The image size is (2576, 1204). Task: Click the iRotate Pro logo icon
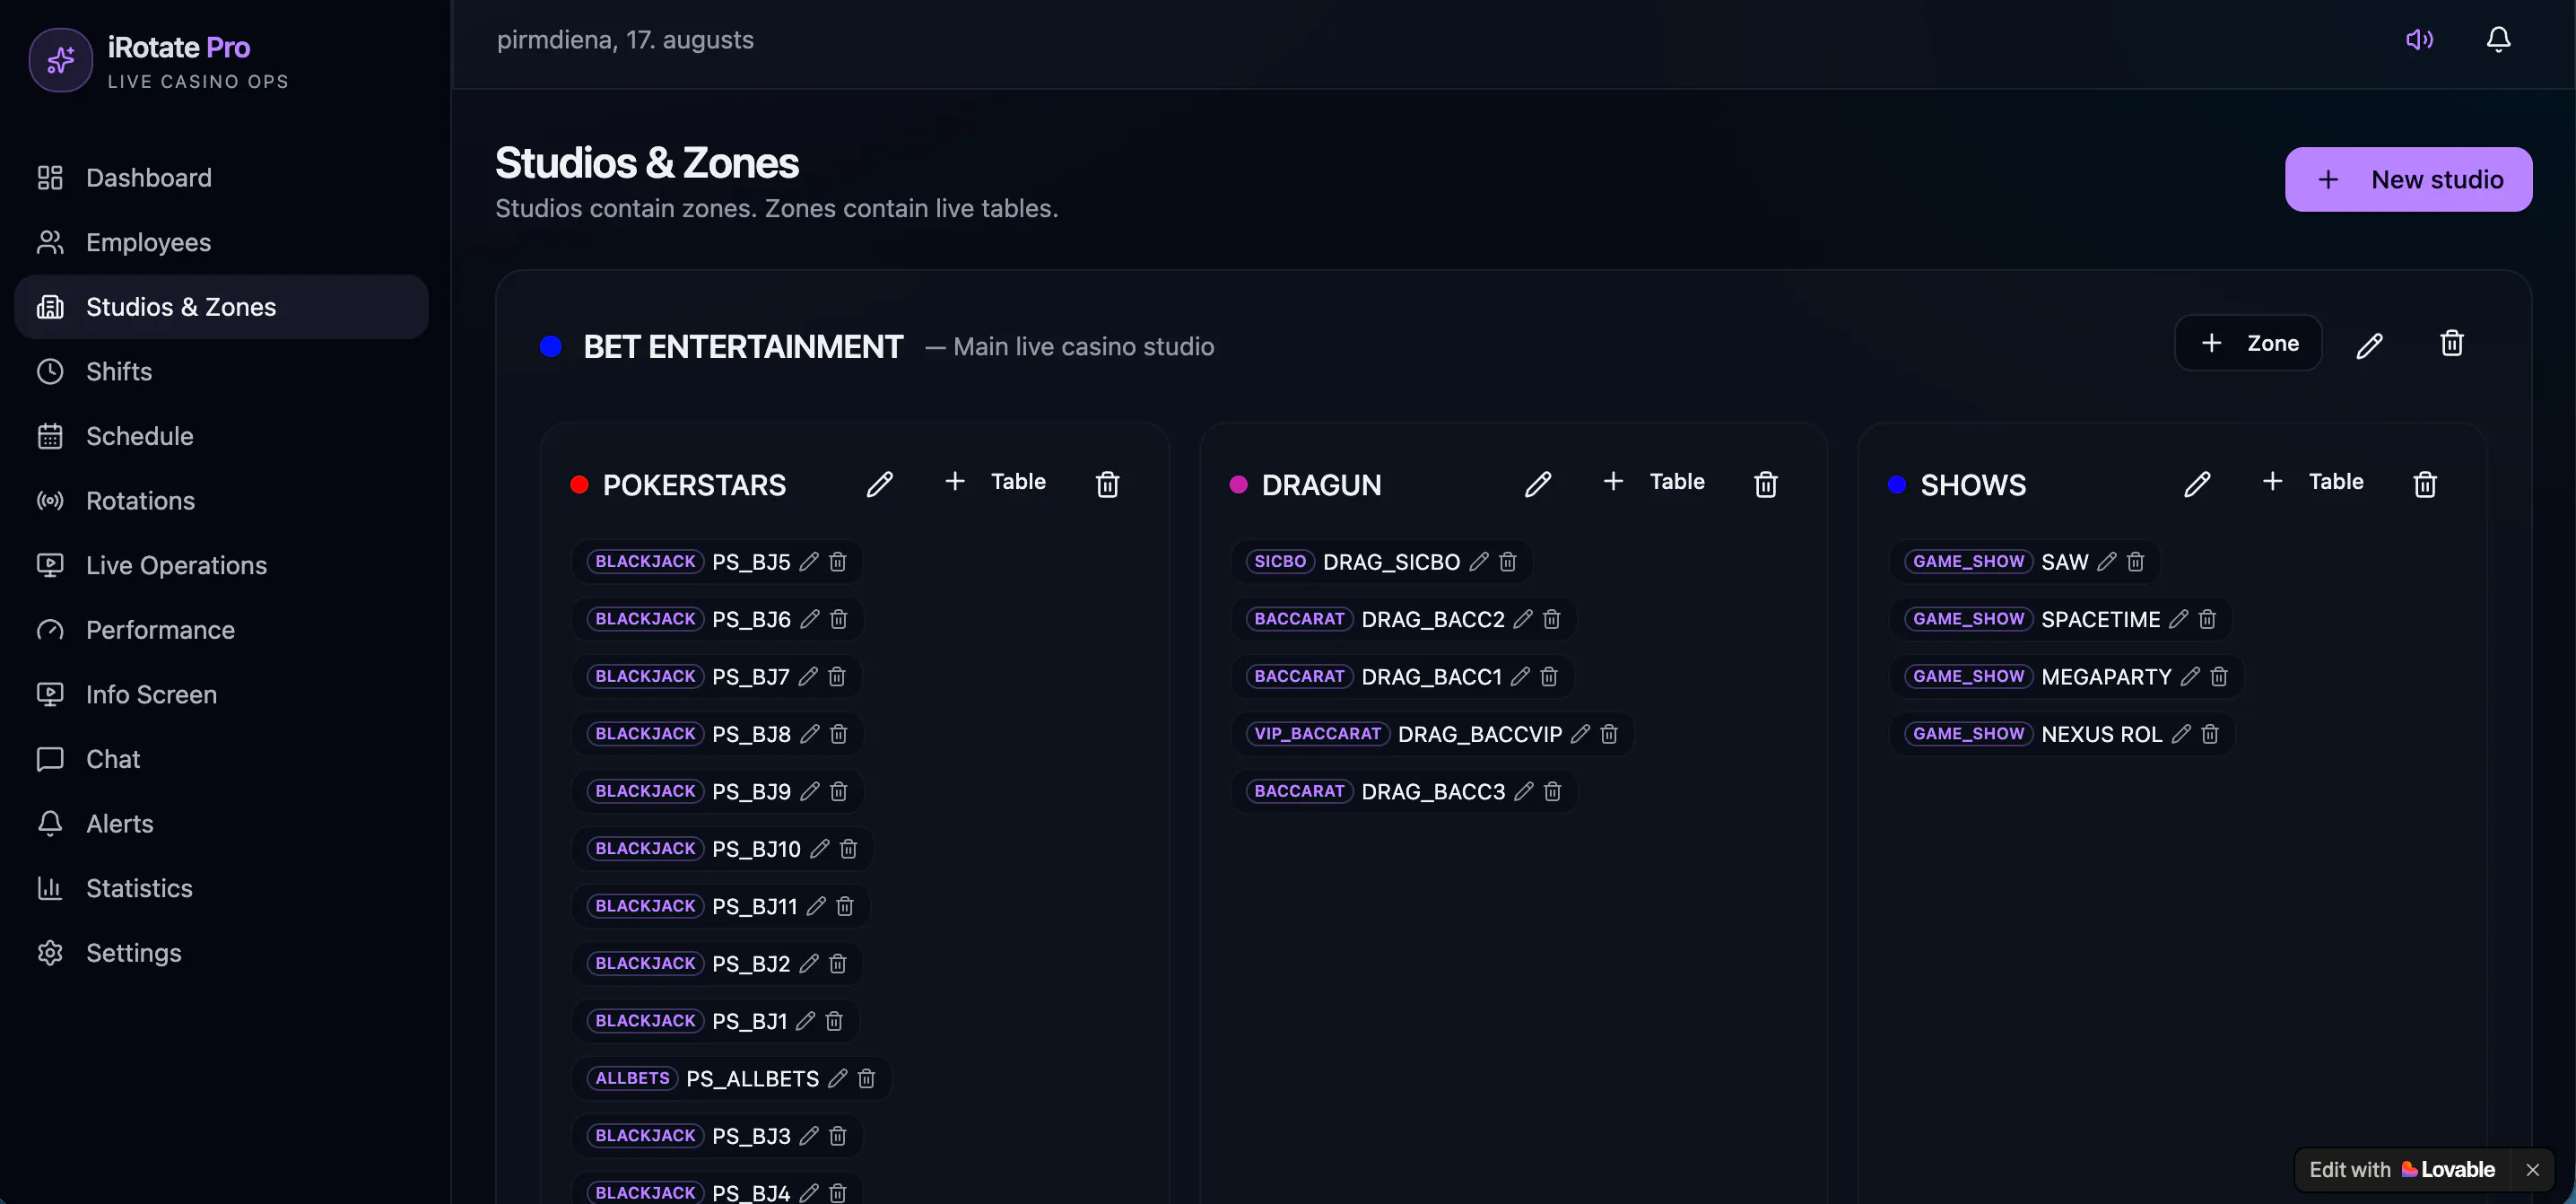coord(61,60)
